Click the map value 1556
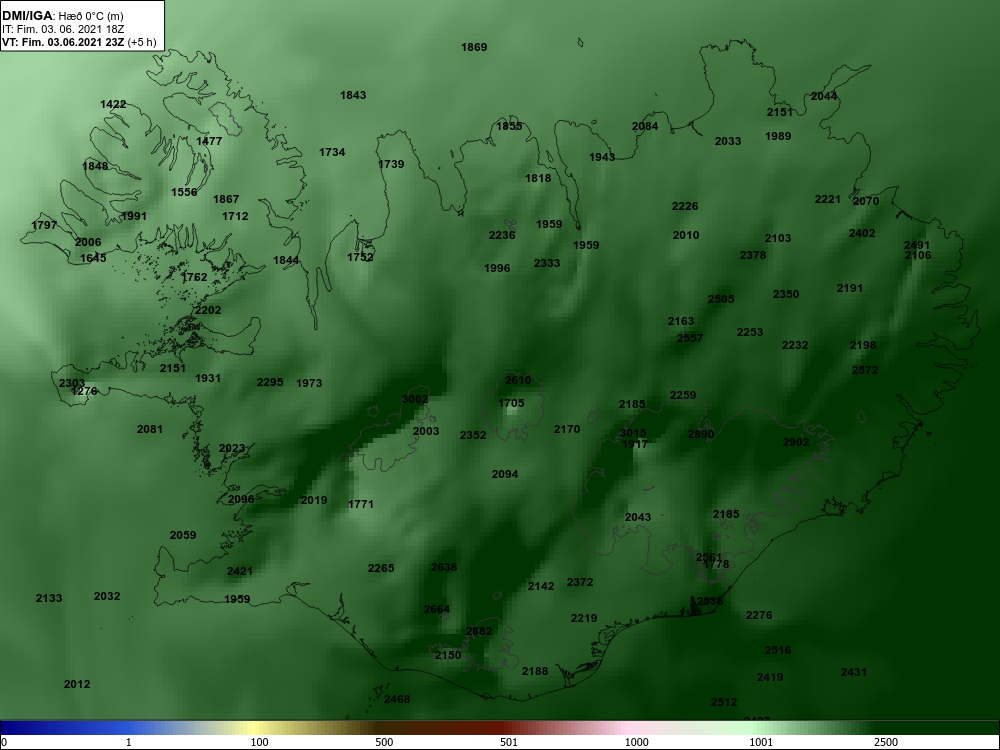This screenshot has height=750, width=1000. coord(184,192)
